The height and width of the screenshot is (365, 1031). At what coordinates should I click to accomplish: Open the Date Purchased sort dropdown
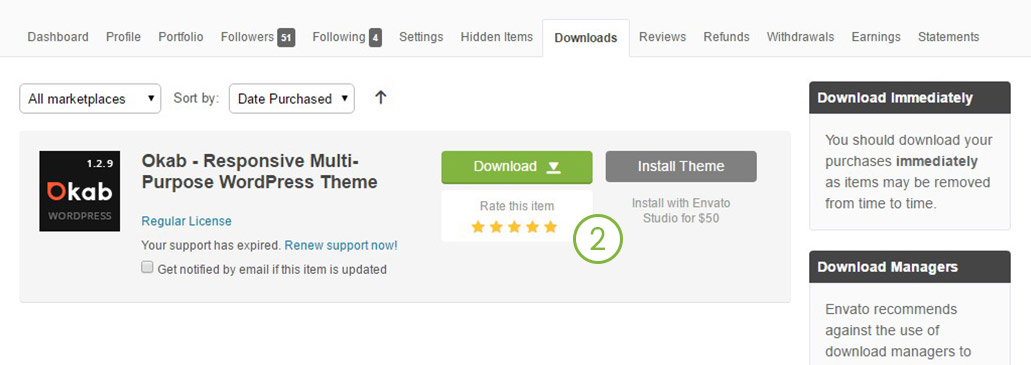291,99
